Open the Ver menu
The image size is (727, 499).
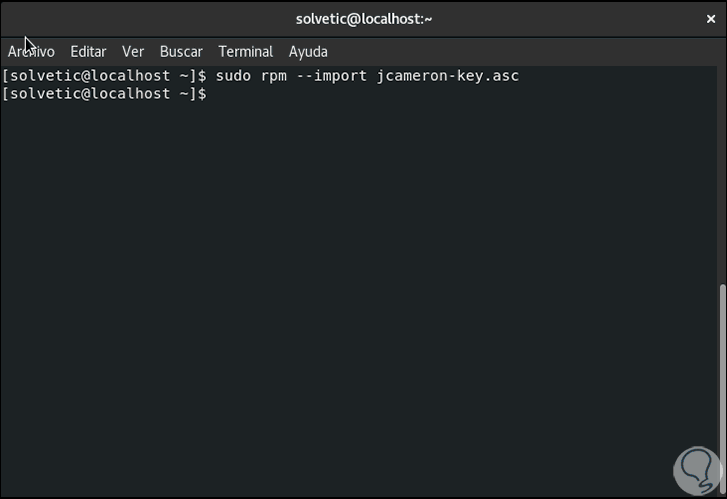(133, 51)
